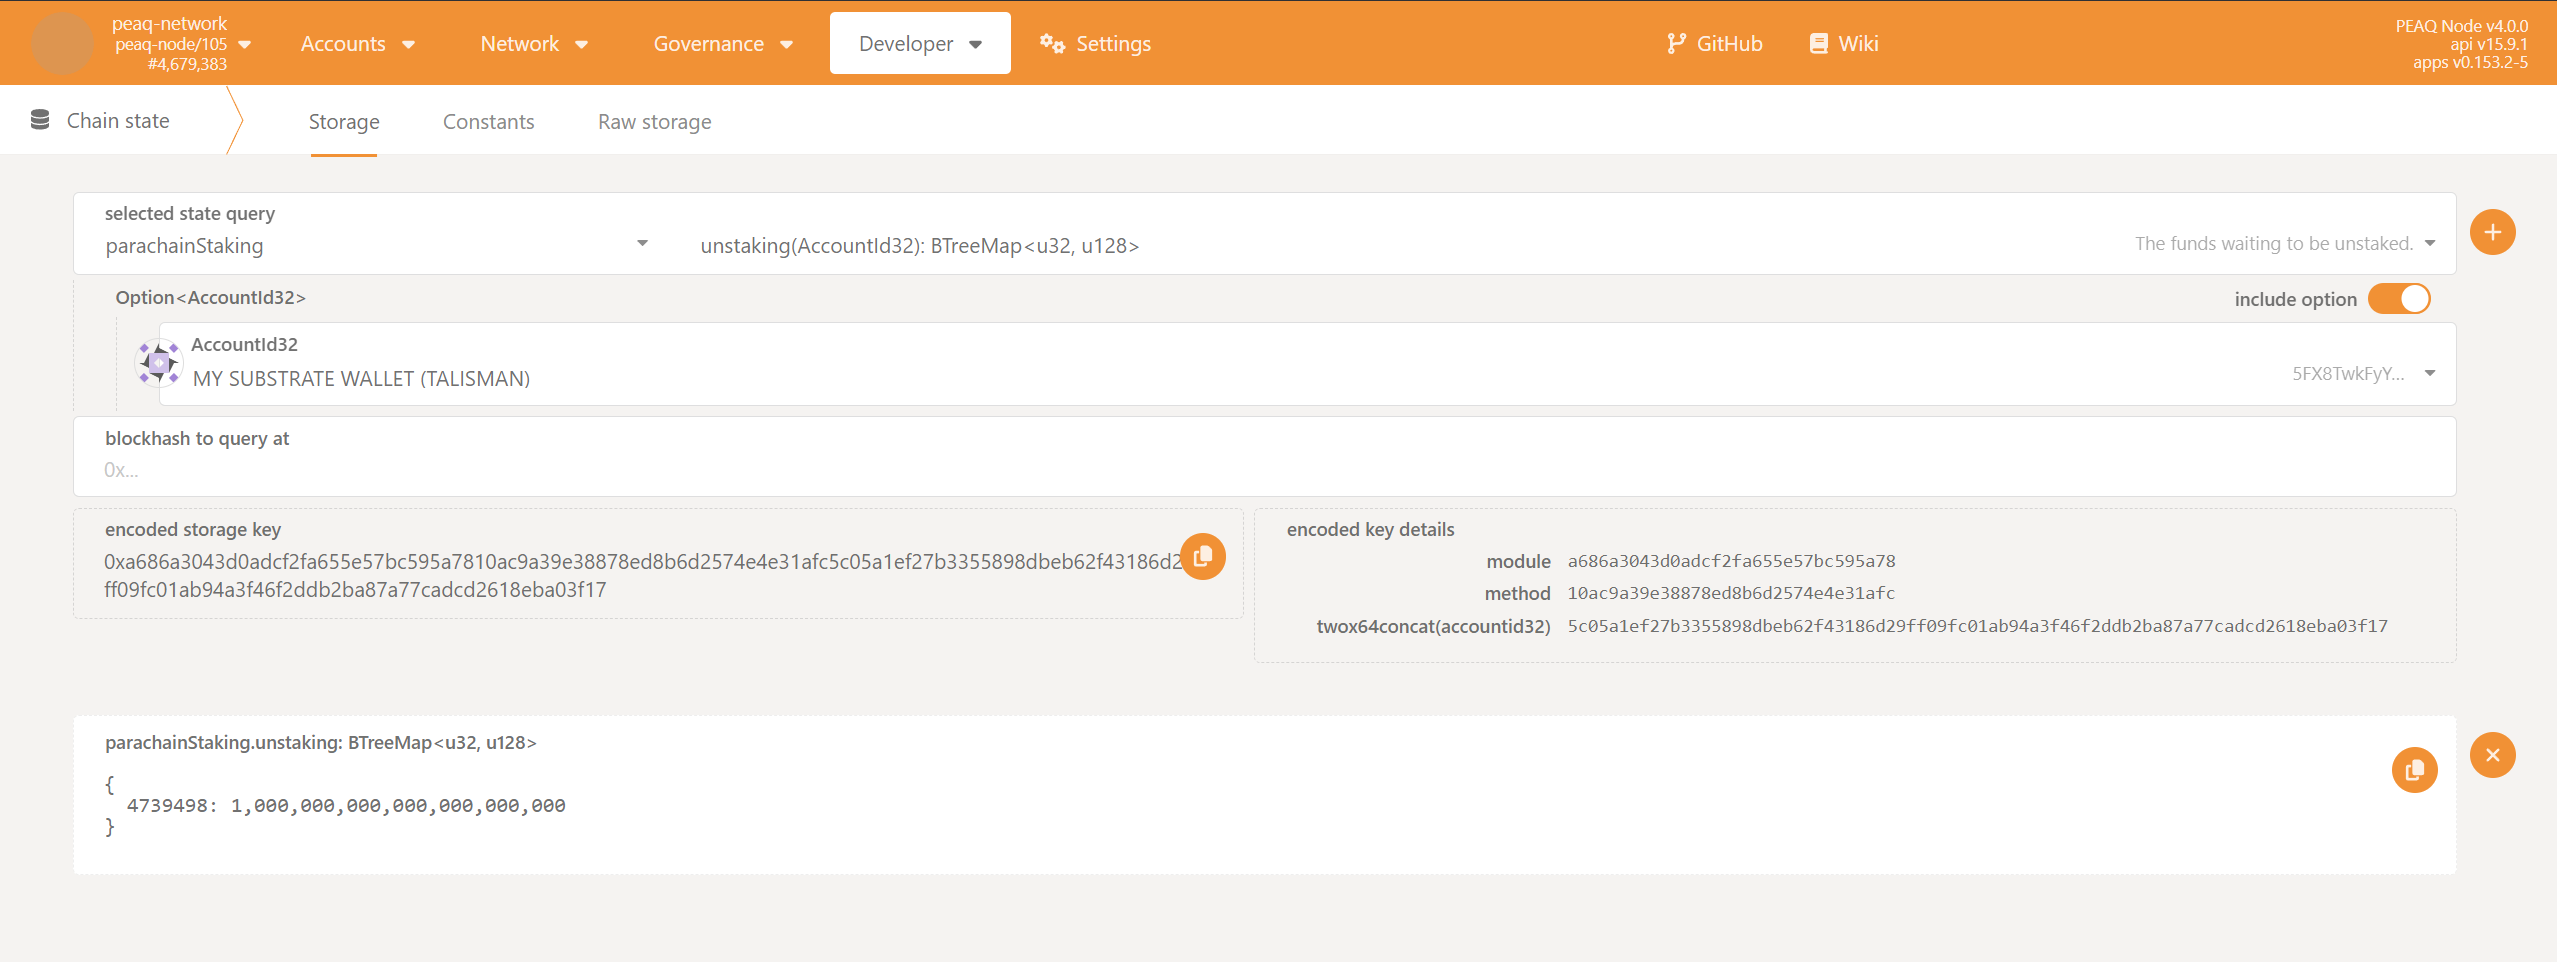Click the Chain state database icon

[39, 119]
